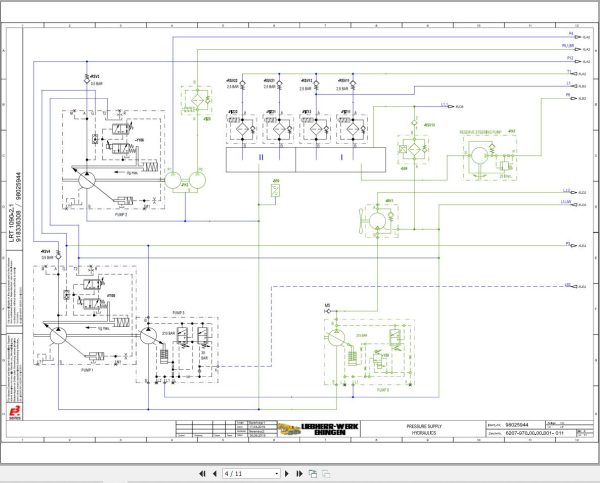Click the RESERVE STEERING PUMP label
Viewport: 600px width, 483px height.
tap(480, 132)
